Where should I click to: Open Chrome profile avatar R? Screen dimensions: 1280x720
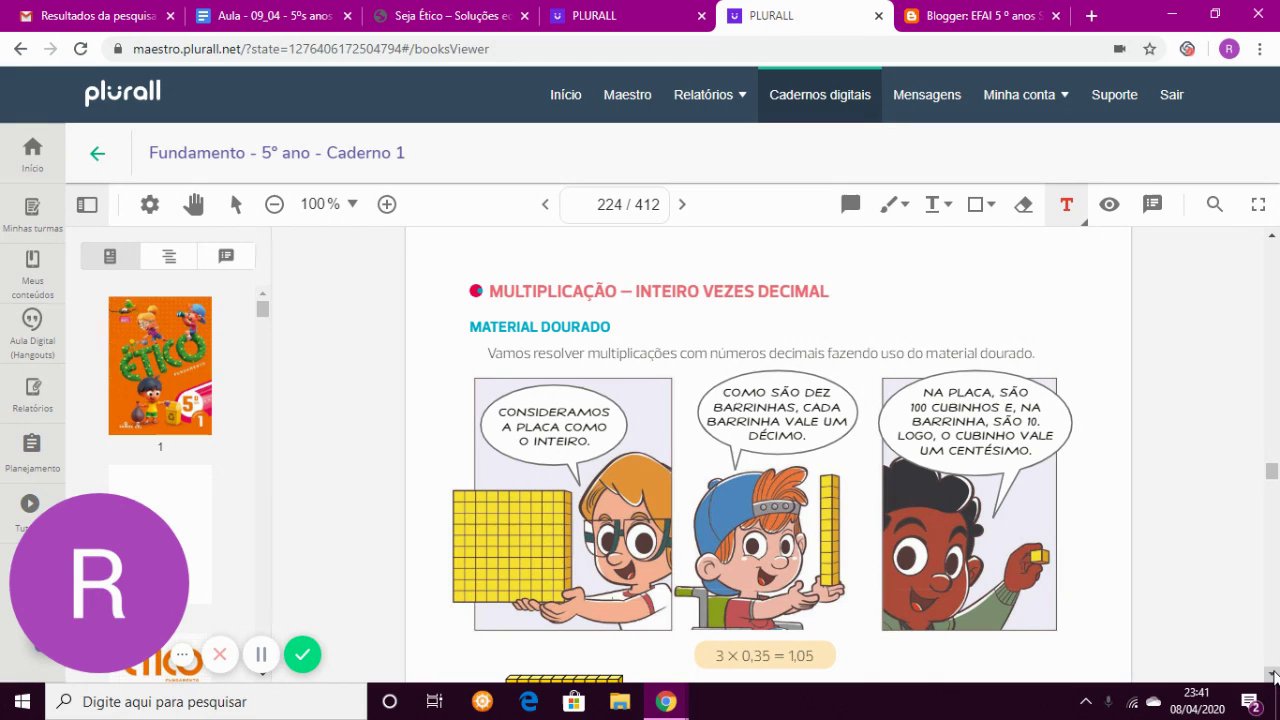pos(1229,49)
